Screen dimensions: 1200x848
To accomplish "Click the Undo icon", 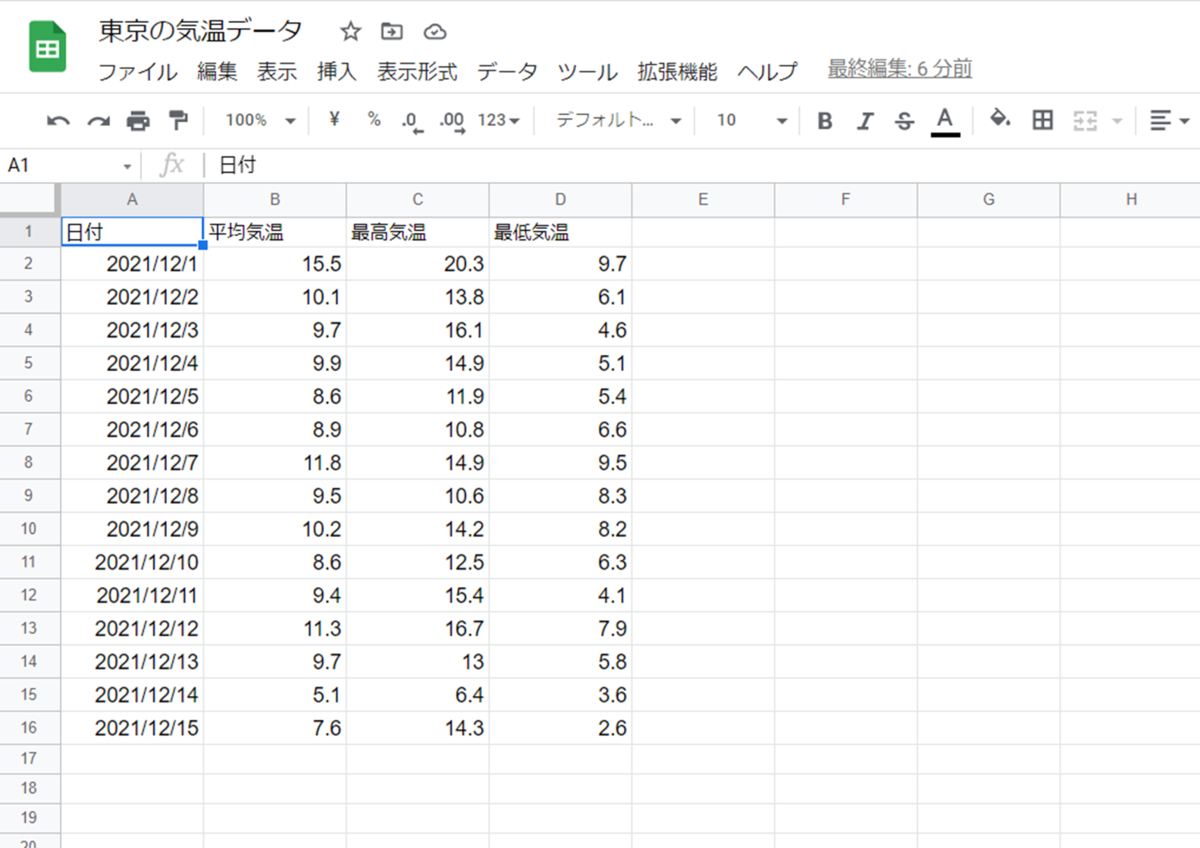I will tap(57, 119).
